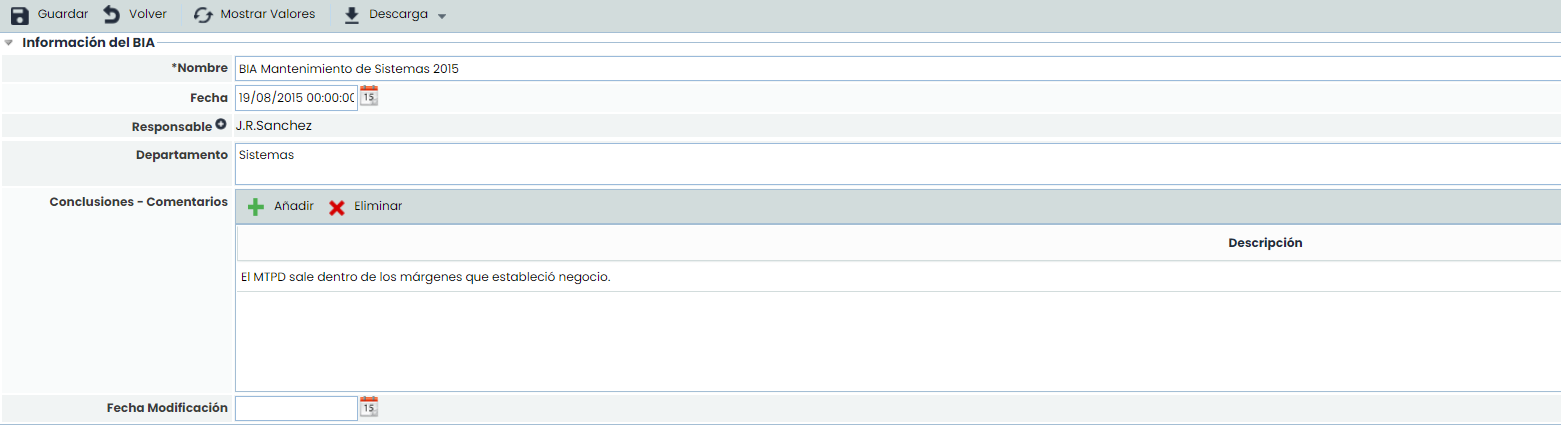Select the comment row starting 'El MTPD sale dentro'
Image resolution: width=1561 pixels, height=425 pixels.
[426, 277]
